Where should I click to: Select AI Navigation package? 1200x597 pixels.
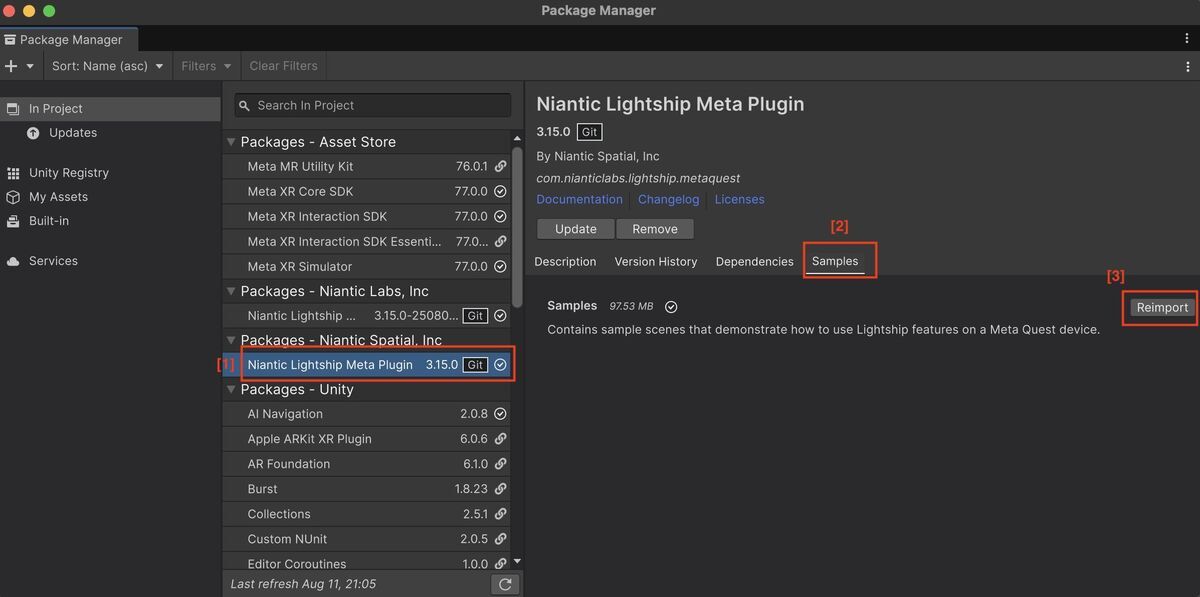tap(366, 414)
